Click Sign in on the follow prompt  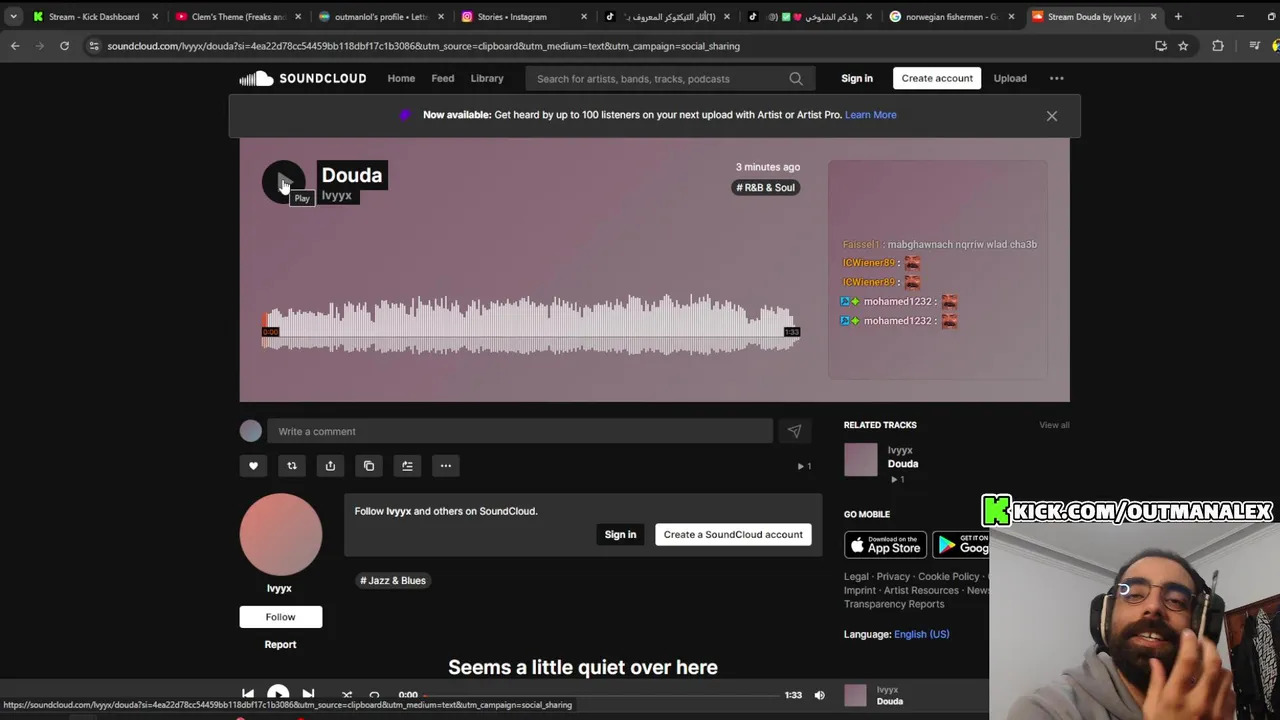(x=620, y=534)
